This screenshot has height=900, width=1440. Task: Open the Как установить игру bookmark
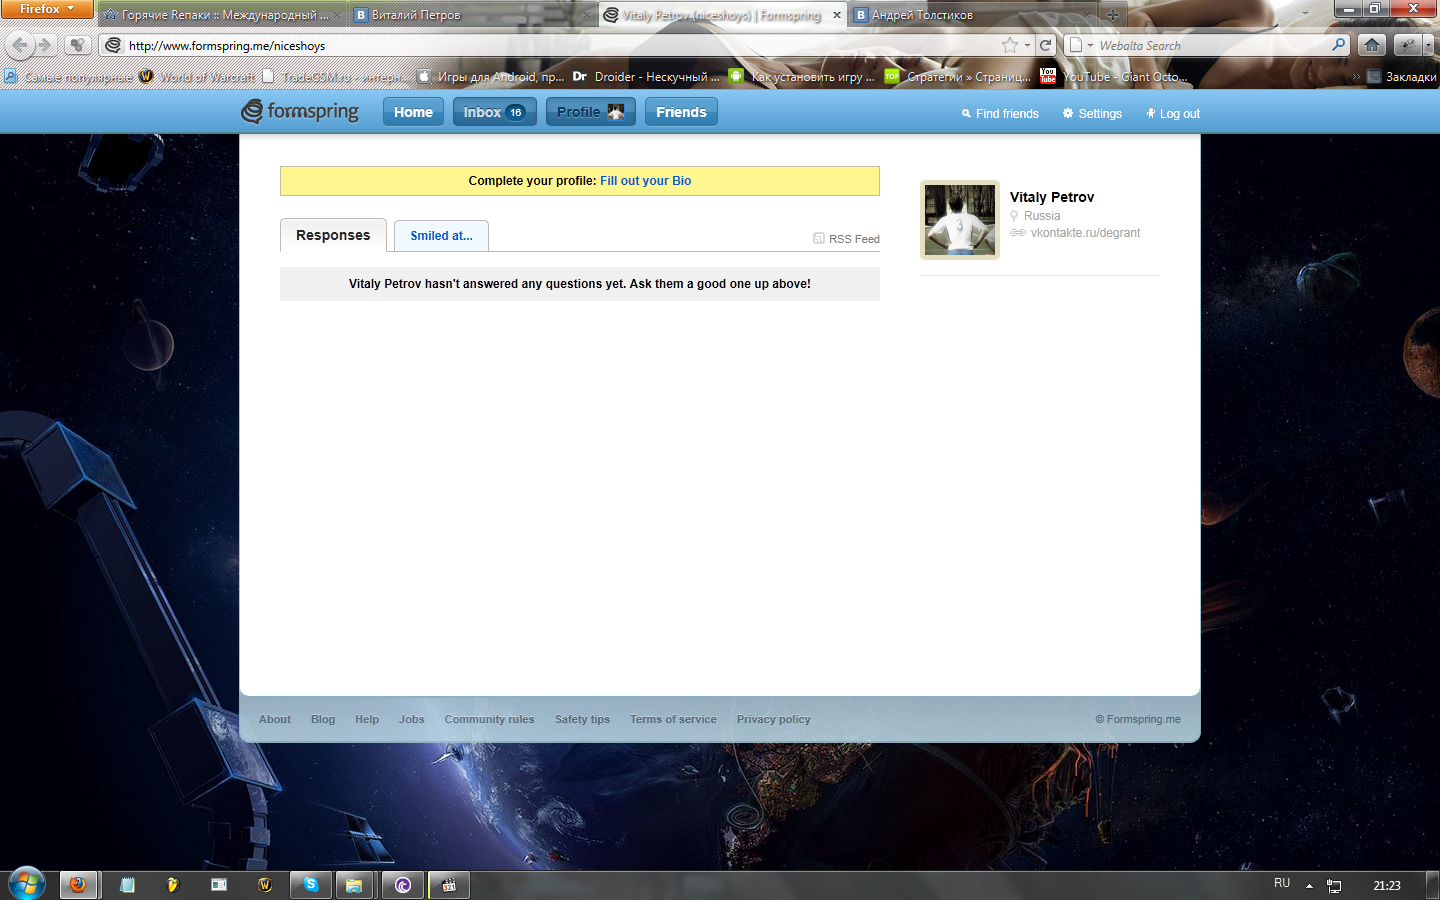coord(802,76)
